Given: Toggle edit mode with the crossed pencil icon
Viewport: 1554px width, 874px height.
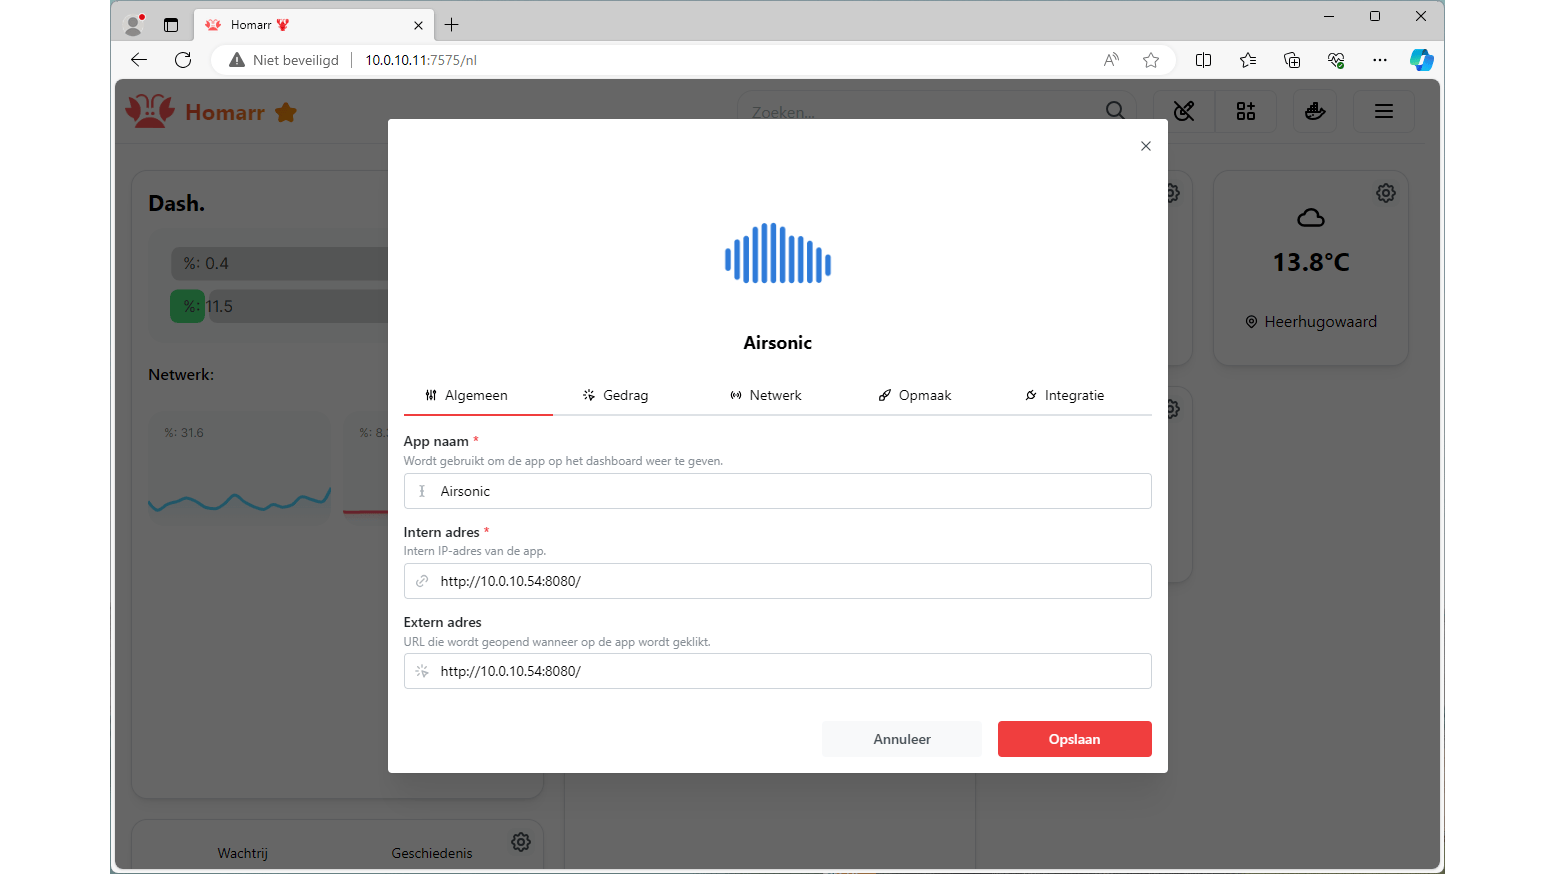Looking at the screenshot, I should (x=1184, y=111).
